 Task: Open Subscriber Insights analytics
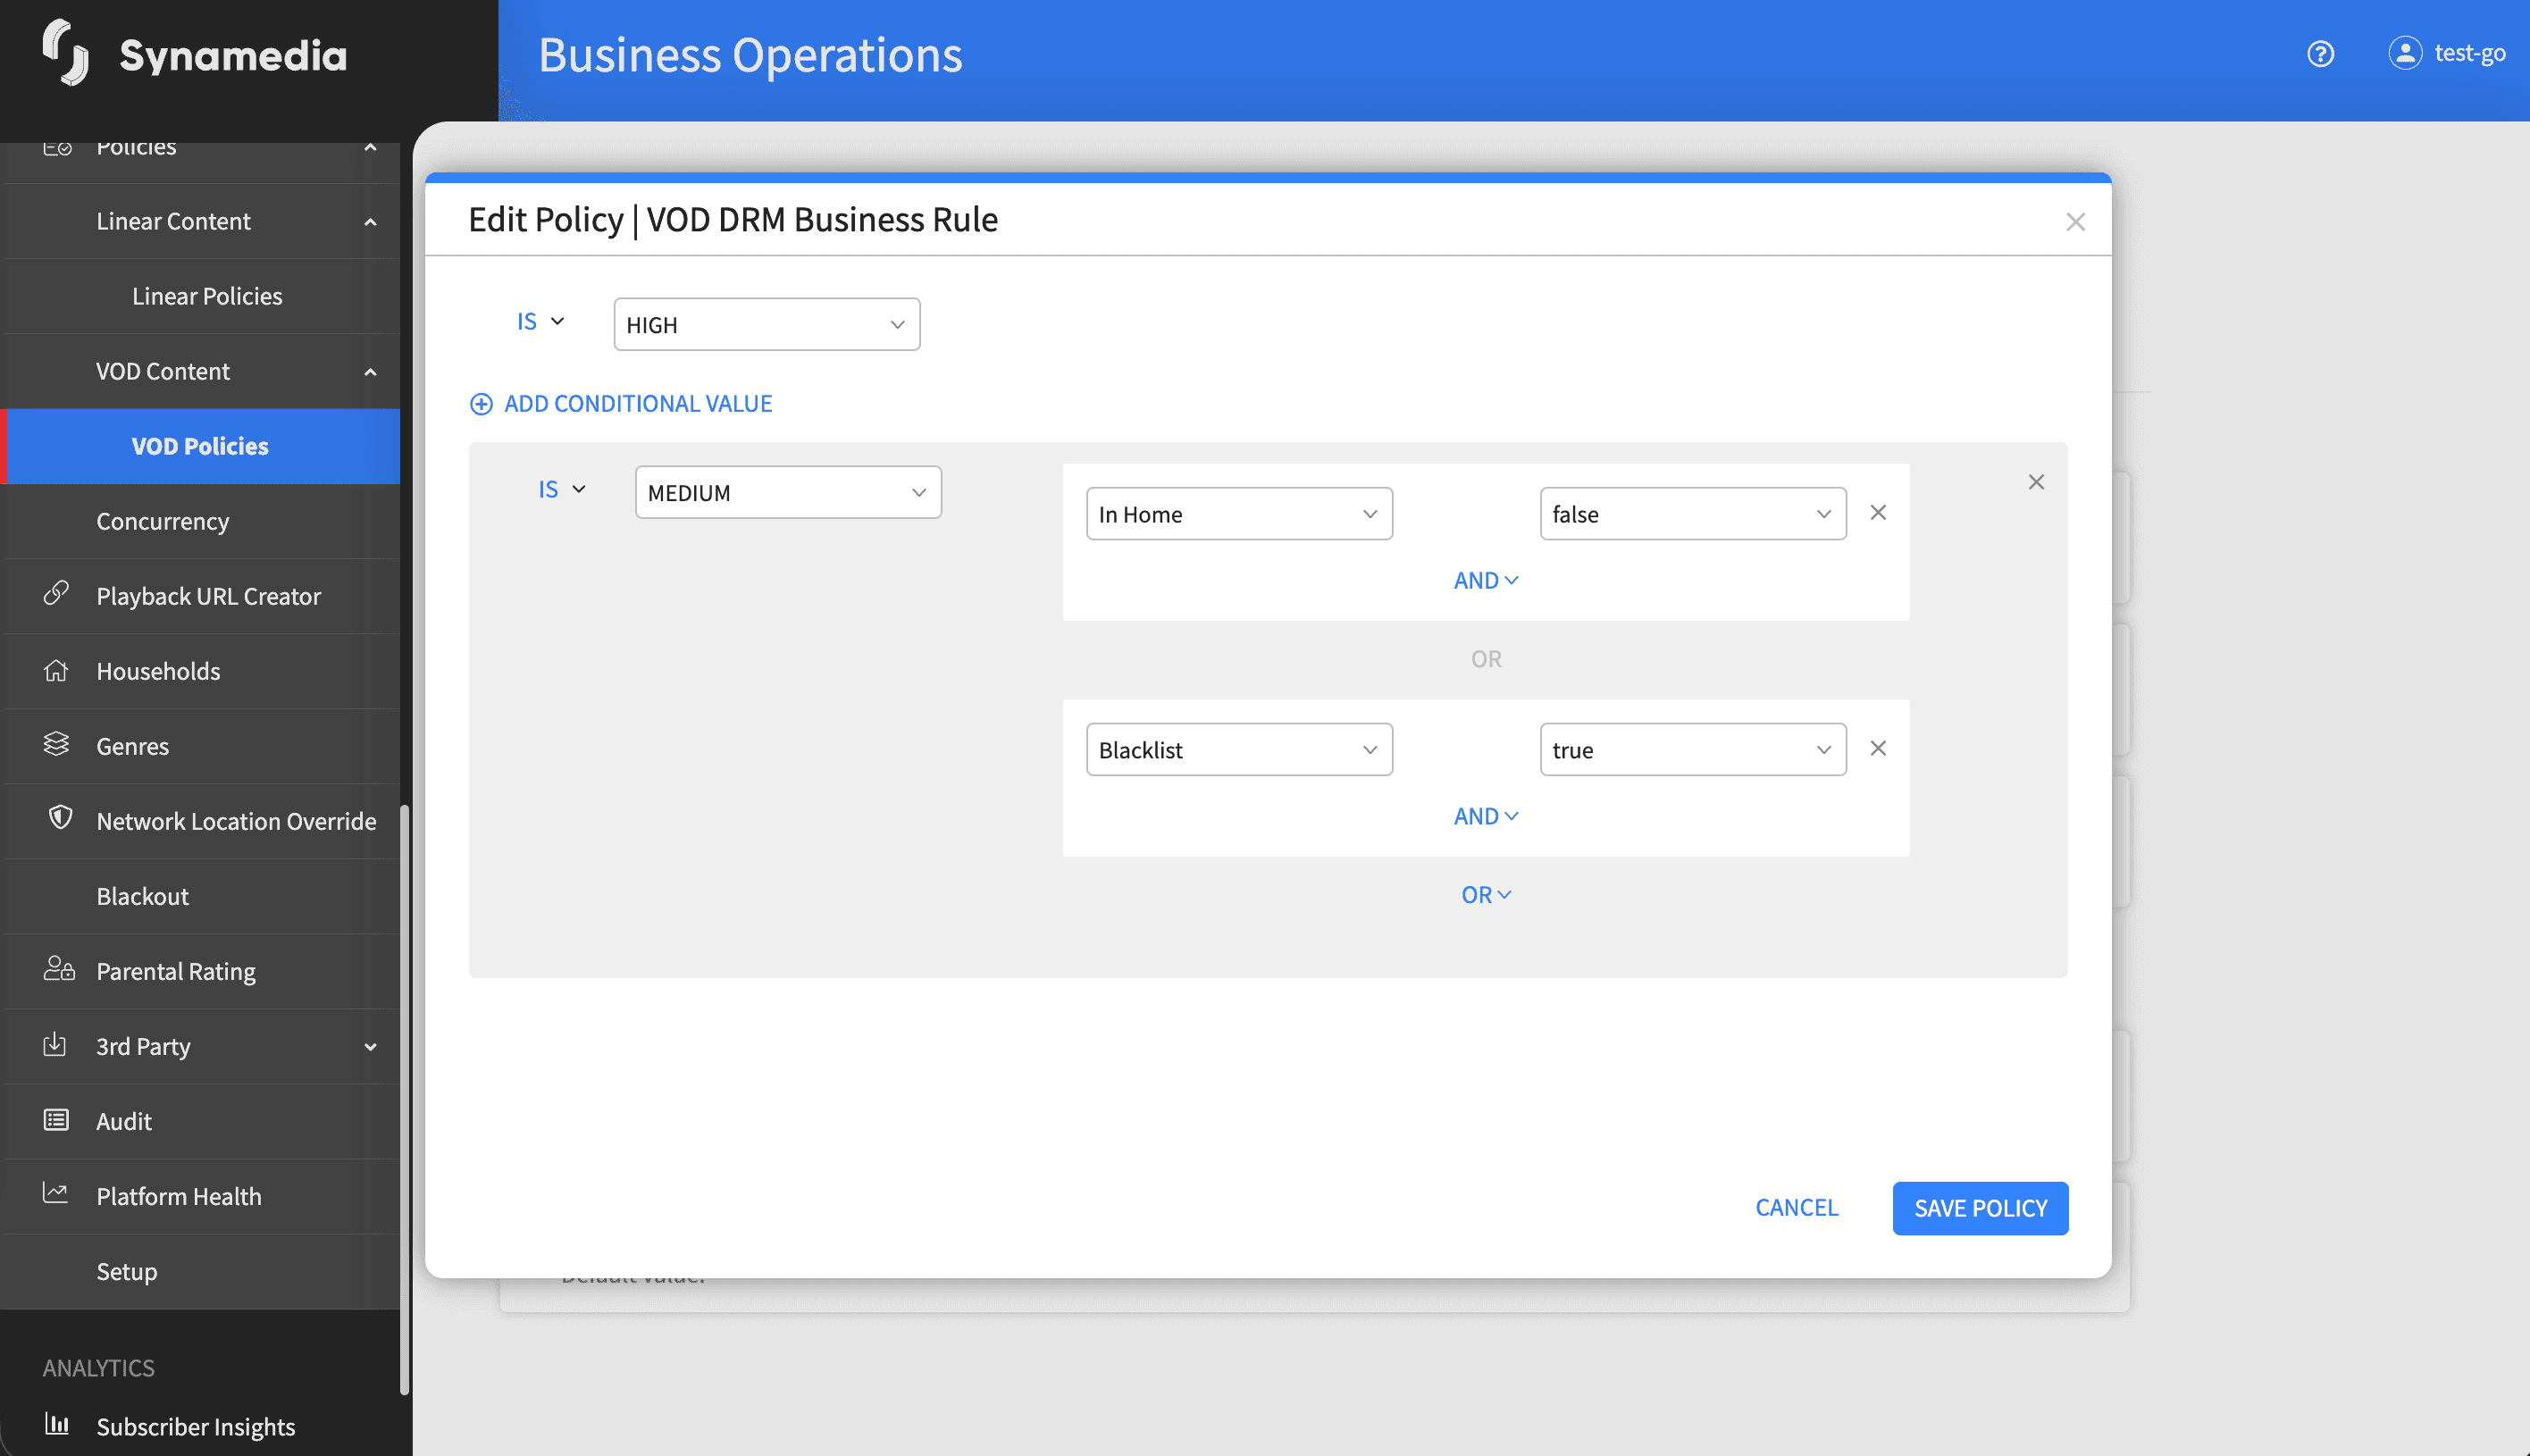(195, 1426)
